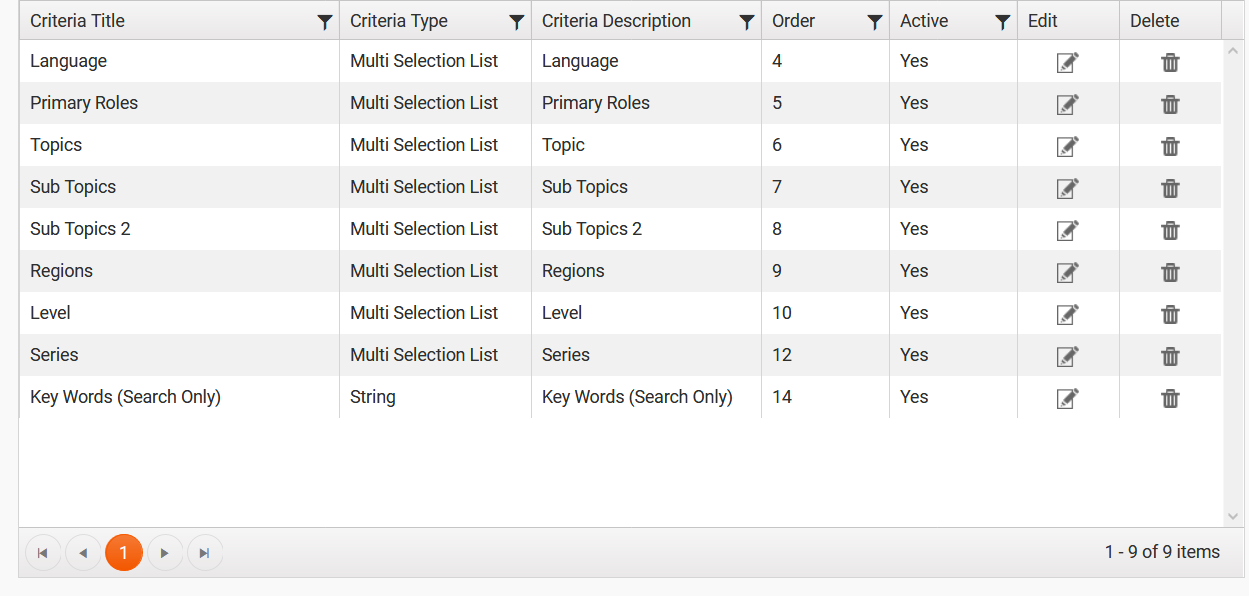
Task: Edit the Key Words (Search Only) row
Action: [x=1068, y=399]
